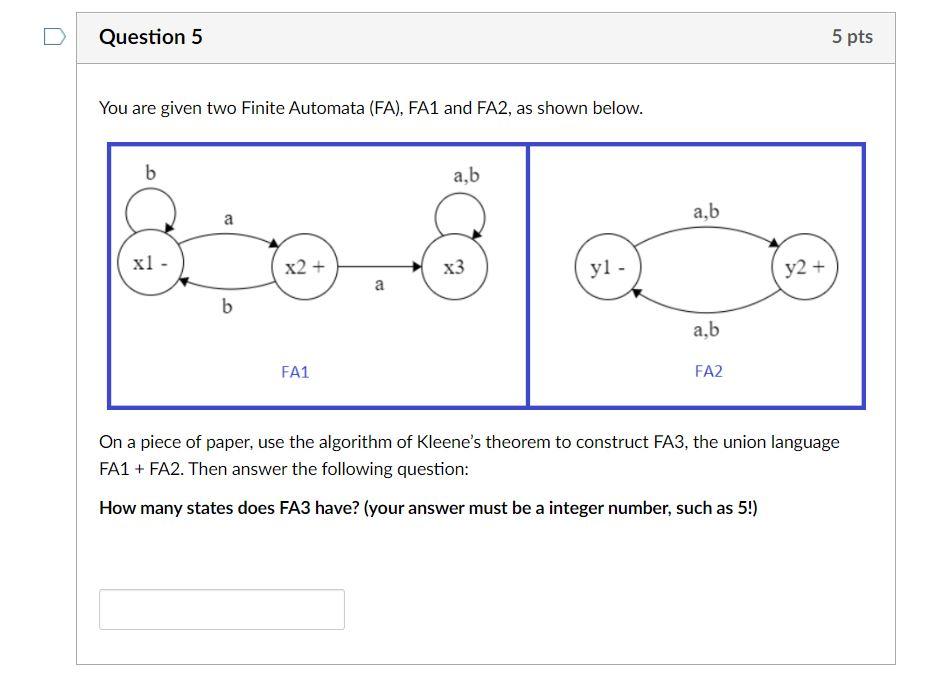This screenshot has height=698, width=931.
Task: Click inside the answer input box
Action: point(221,608)
